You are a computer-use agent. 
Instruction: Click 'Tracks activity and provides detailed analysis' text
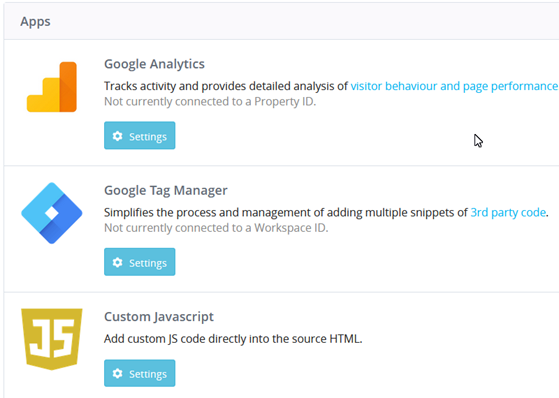click(x=226, y=86)
